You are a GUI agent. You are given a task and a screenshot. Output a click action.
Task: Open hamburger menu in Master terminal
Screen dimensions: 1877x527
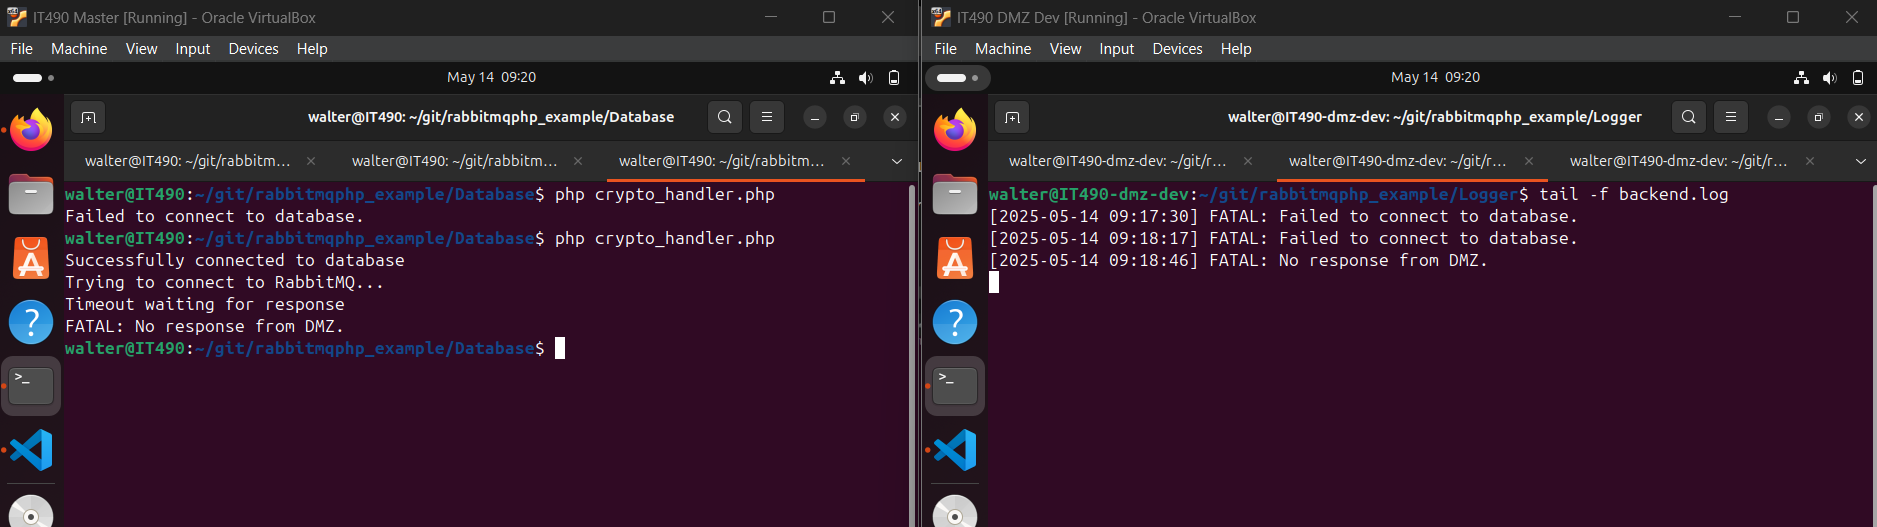pos(767,118)
